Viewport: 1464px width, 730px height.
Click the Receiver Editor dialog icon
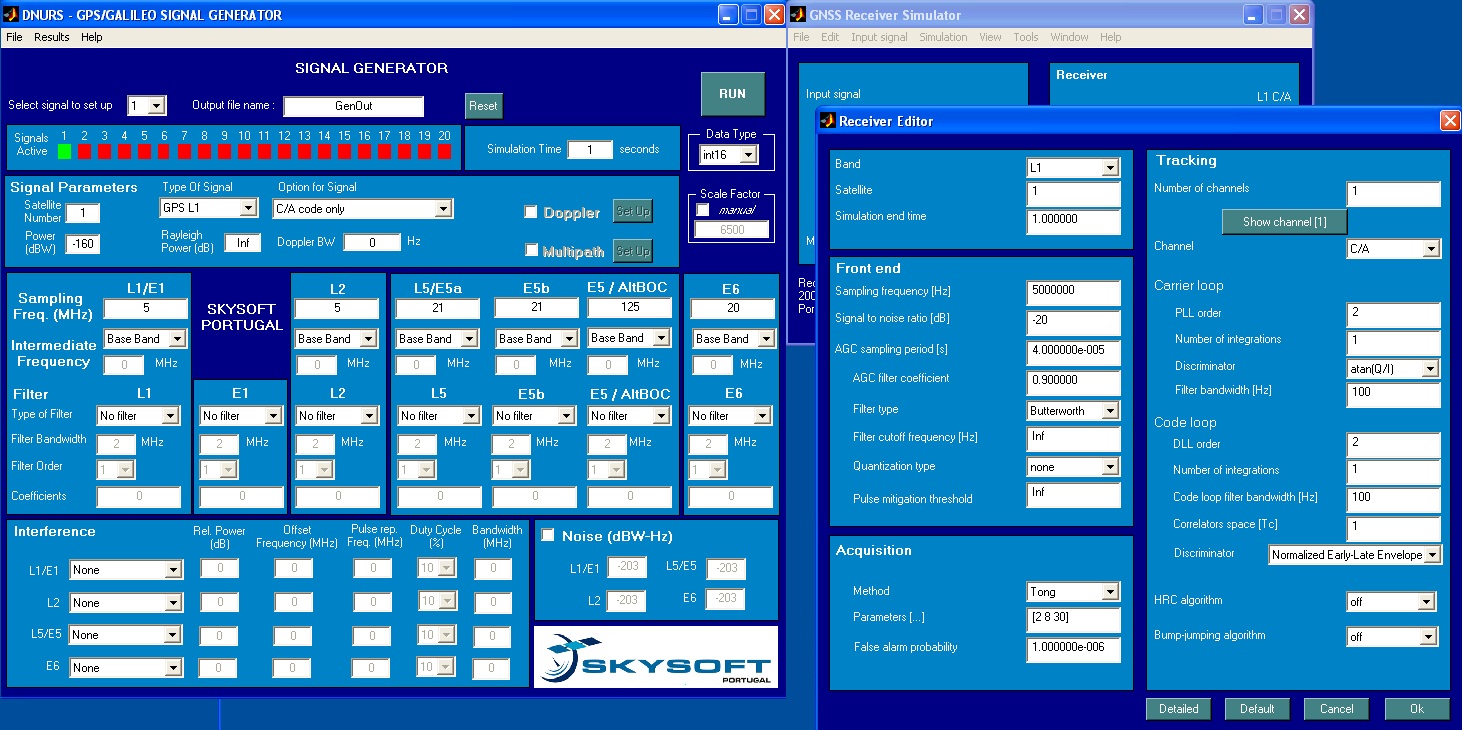coord(826,120)
